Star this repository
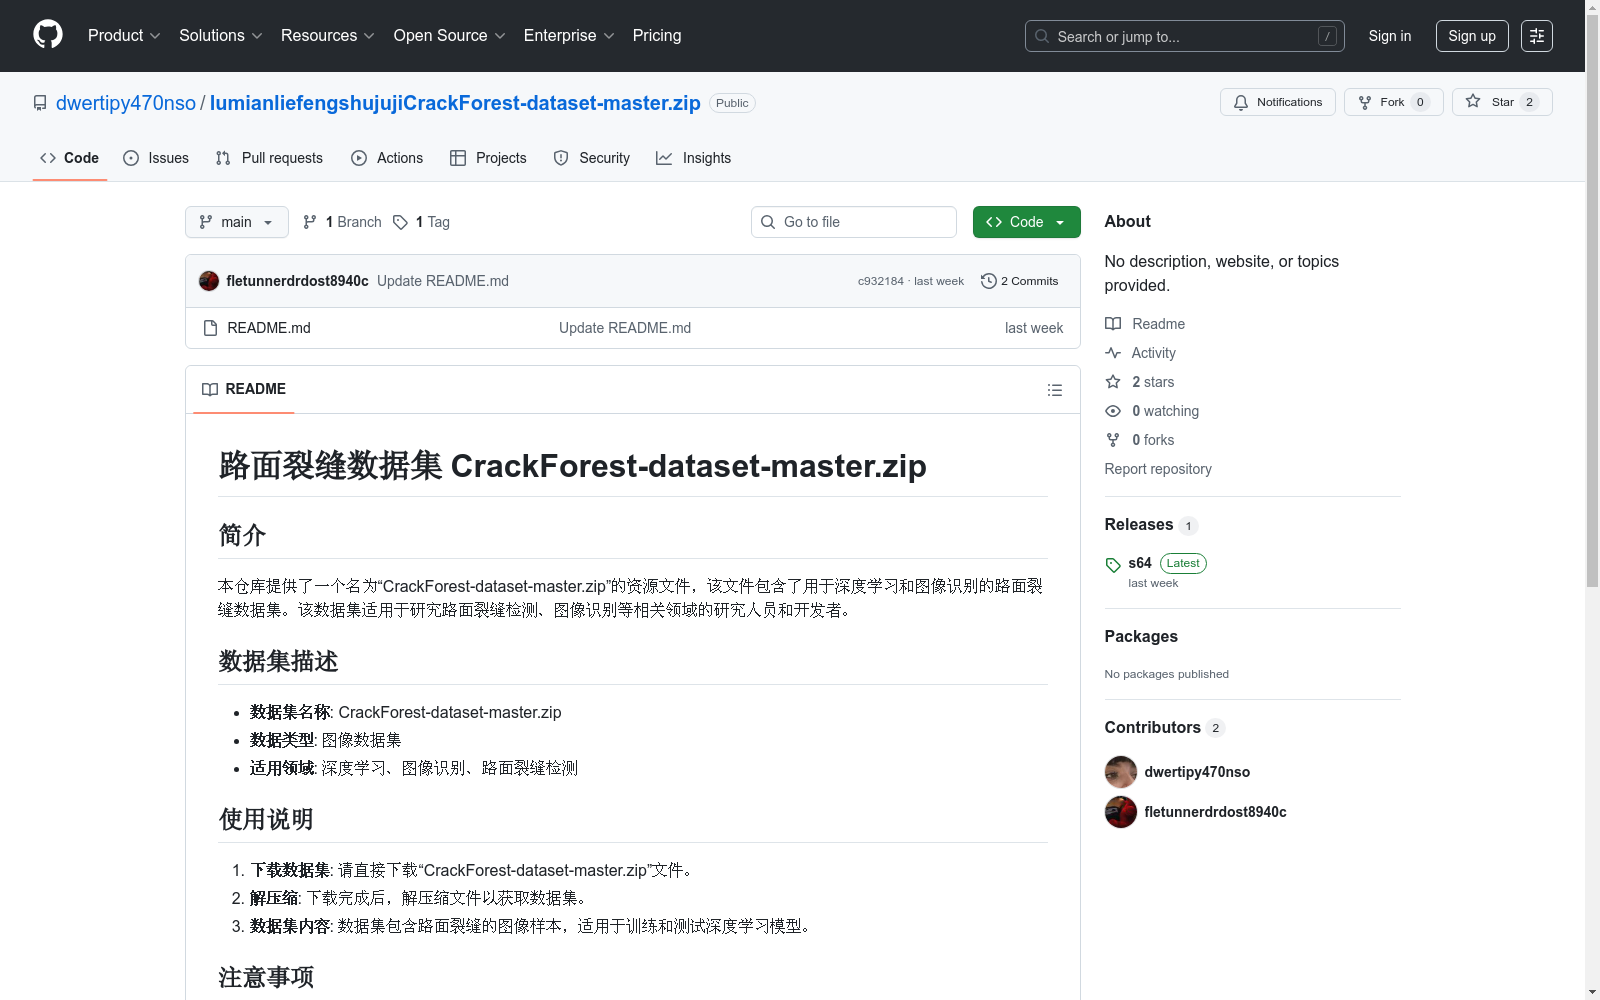1600x1000 pixels. 1501,102
